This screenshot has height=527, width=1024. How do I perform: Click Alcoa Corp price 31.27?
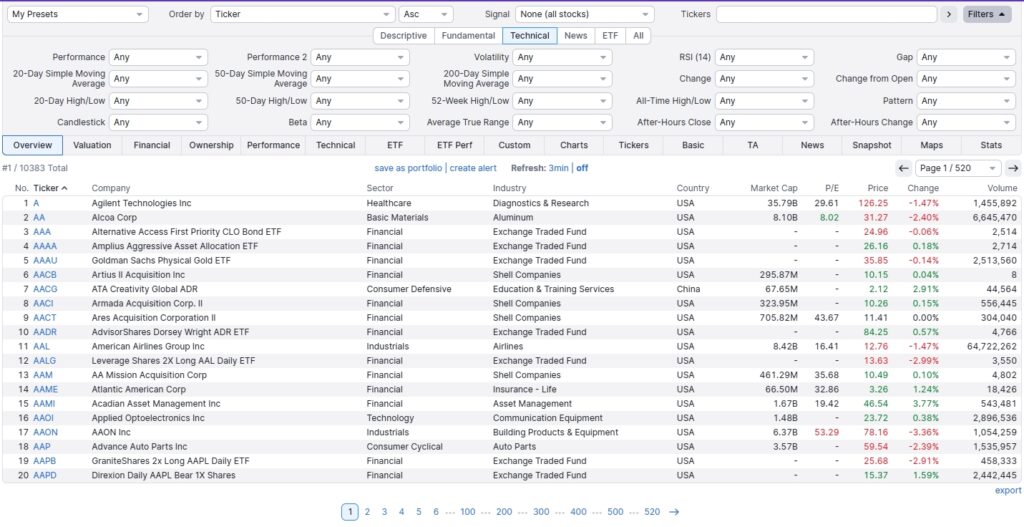pos(876,217)
